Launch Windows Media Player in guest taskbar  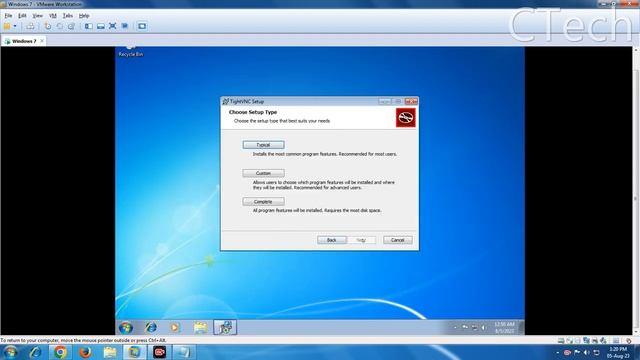[175, 327]
